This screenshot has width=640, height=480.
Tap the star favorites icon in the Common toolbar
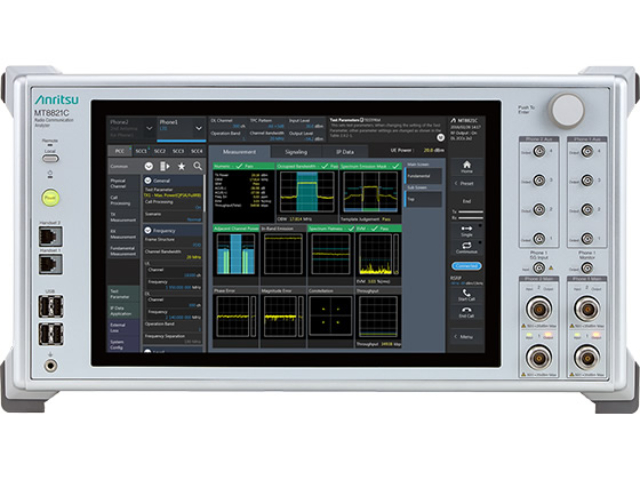pyautogui.click(x=181, y=166)
